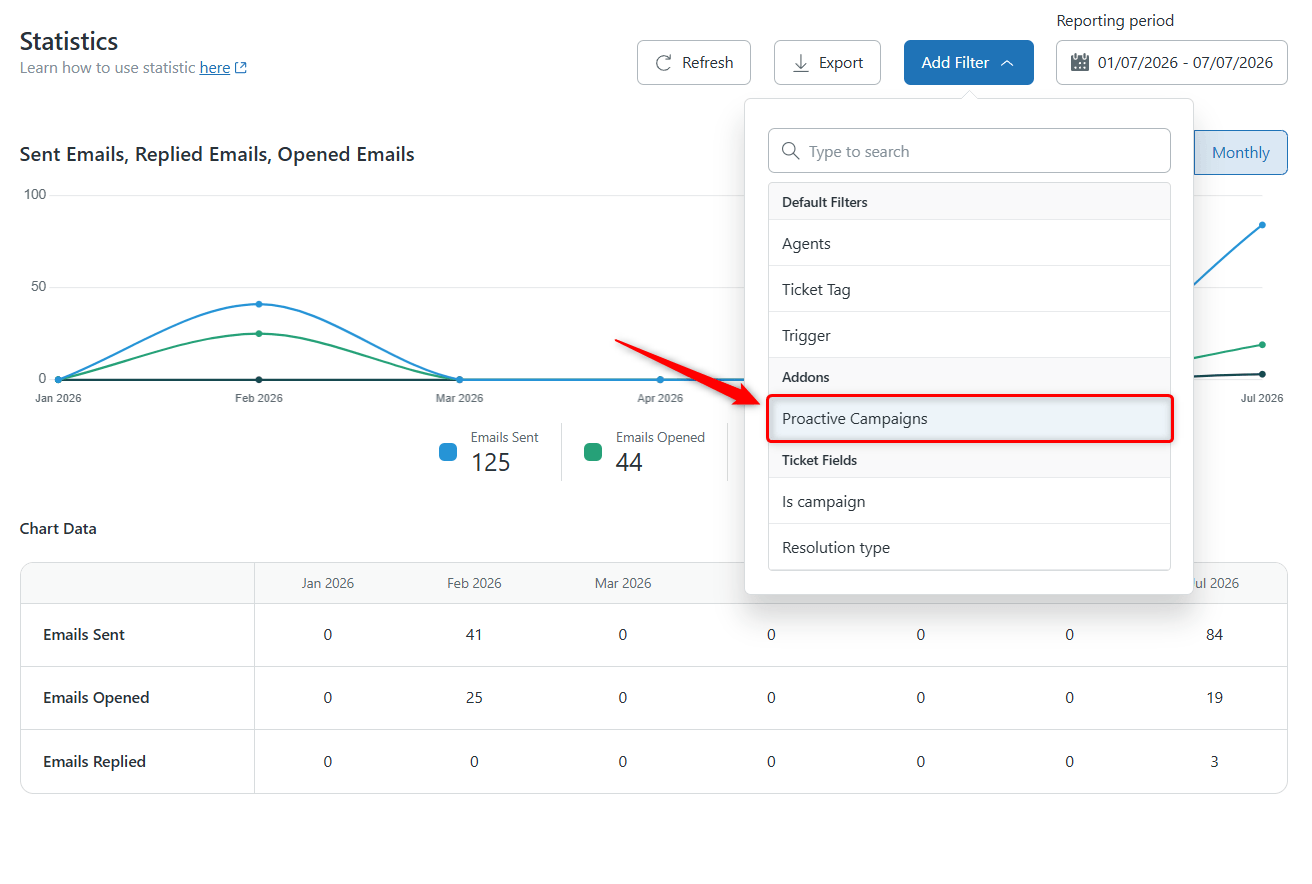This screenshot has height=884, width=1312.
Task: Select the Ticket Tag filter
Action: 969,289
